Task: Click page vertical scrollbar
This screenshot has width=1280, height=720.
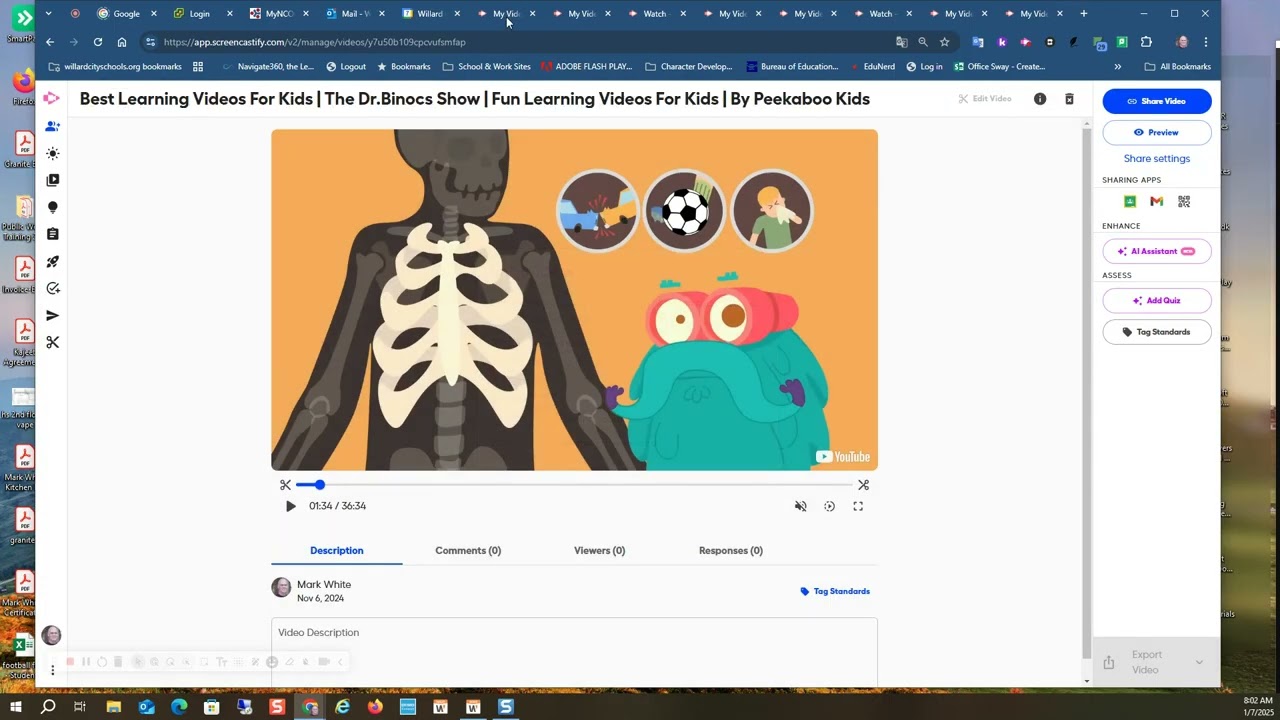Action: point(1087,392)
